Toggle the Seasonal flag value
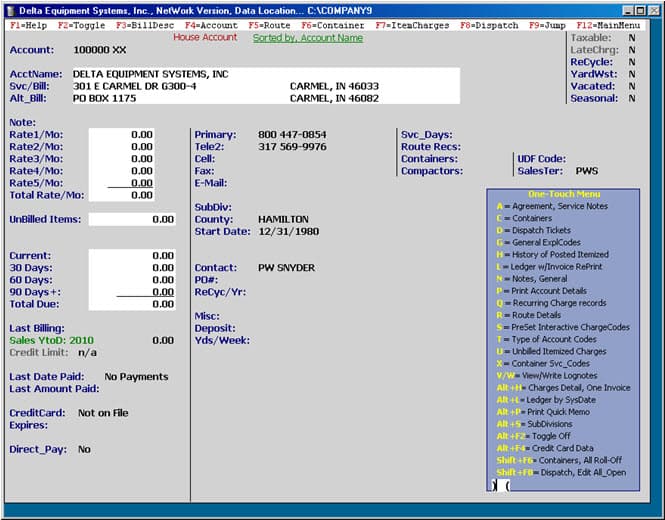The image size is (665, 520). coord(631,98)
